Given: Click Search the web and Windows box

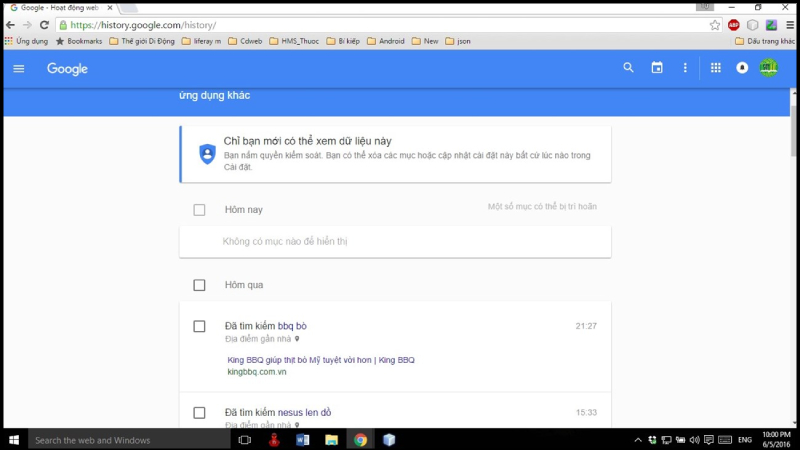Looking at the screenshot, I should 129,440.
